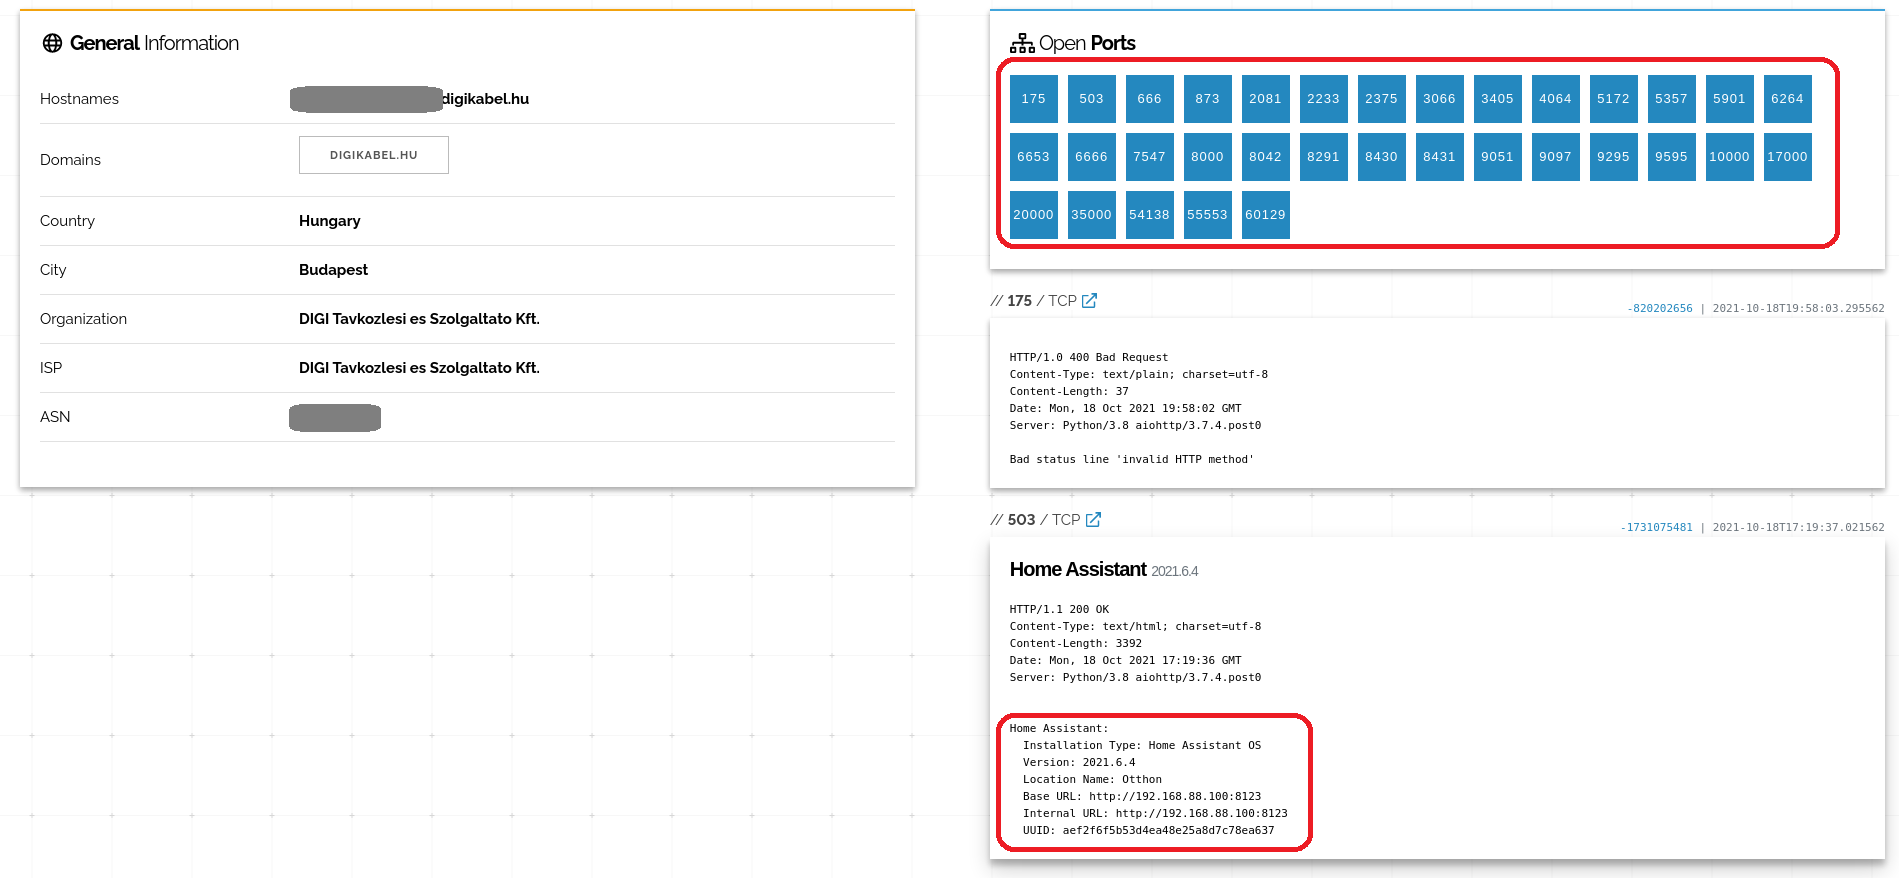Viewport: 1899px width, 878px height.
Task: Jump to port 5357
Action: point(1672,99)
